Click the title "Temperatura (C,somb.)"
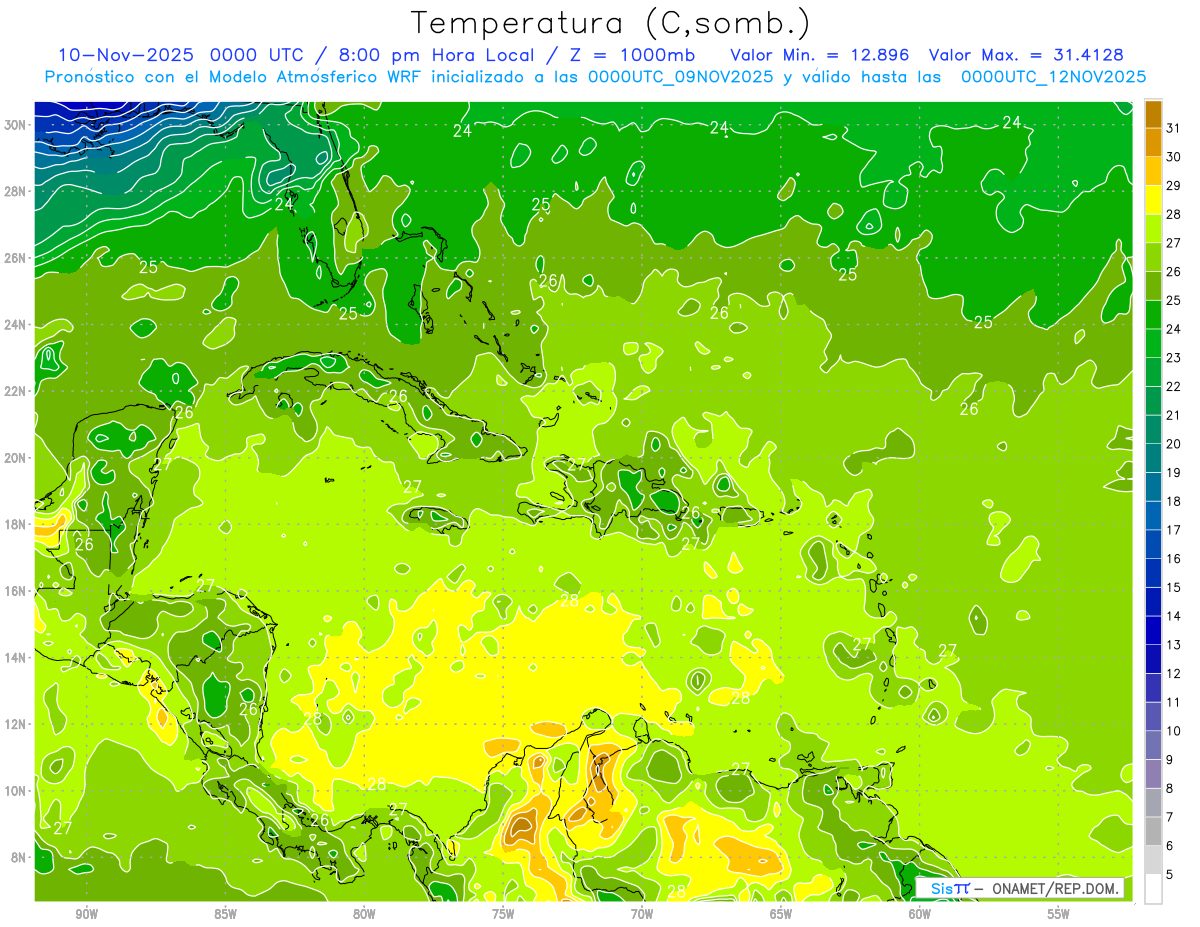 point(611,24)
